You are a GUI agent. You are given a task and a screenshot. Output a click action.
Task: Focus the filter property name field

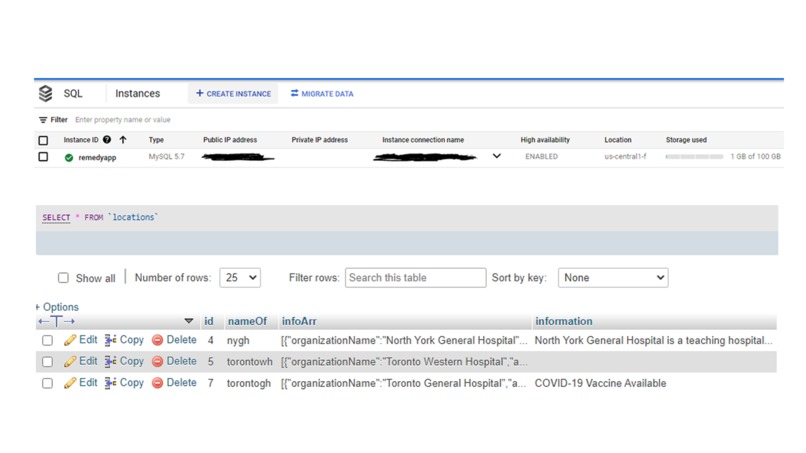123,120
